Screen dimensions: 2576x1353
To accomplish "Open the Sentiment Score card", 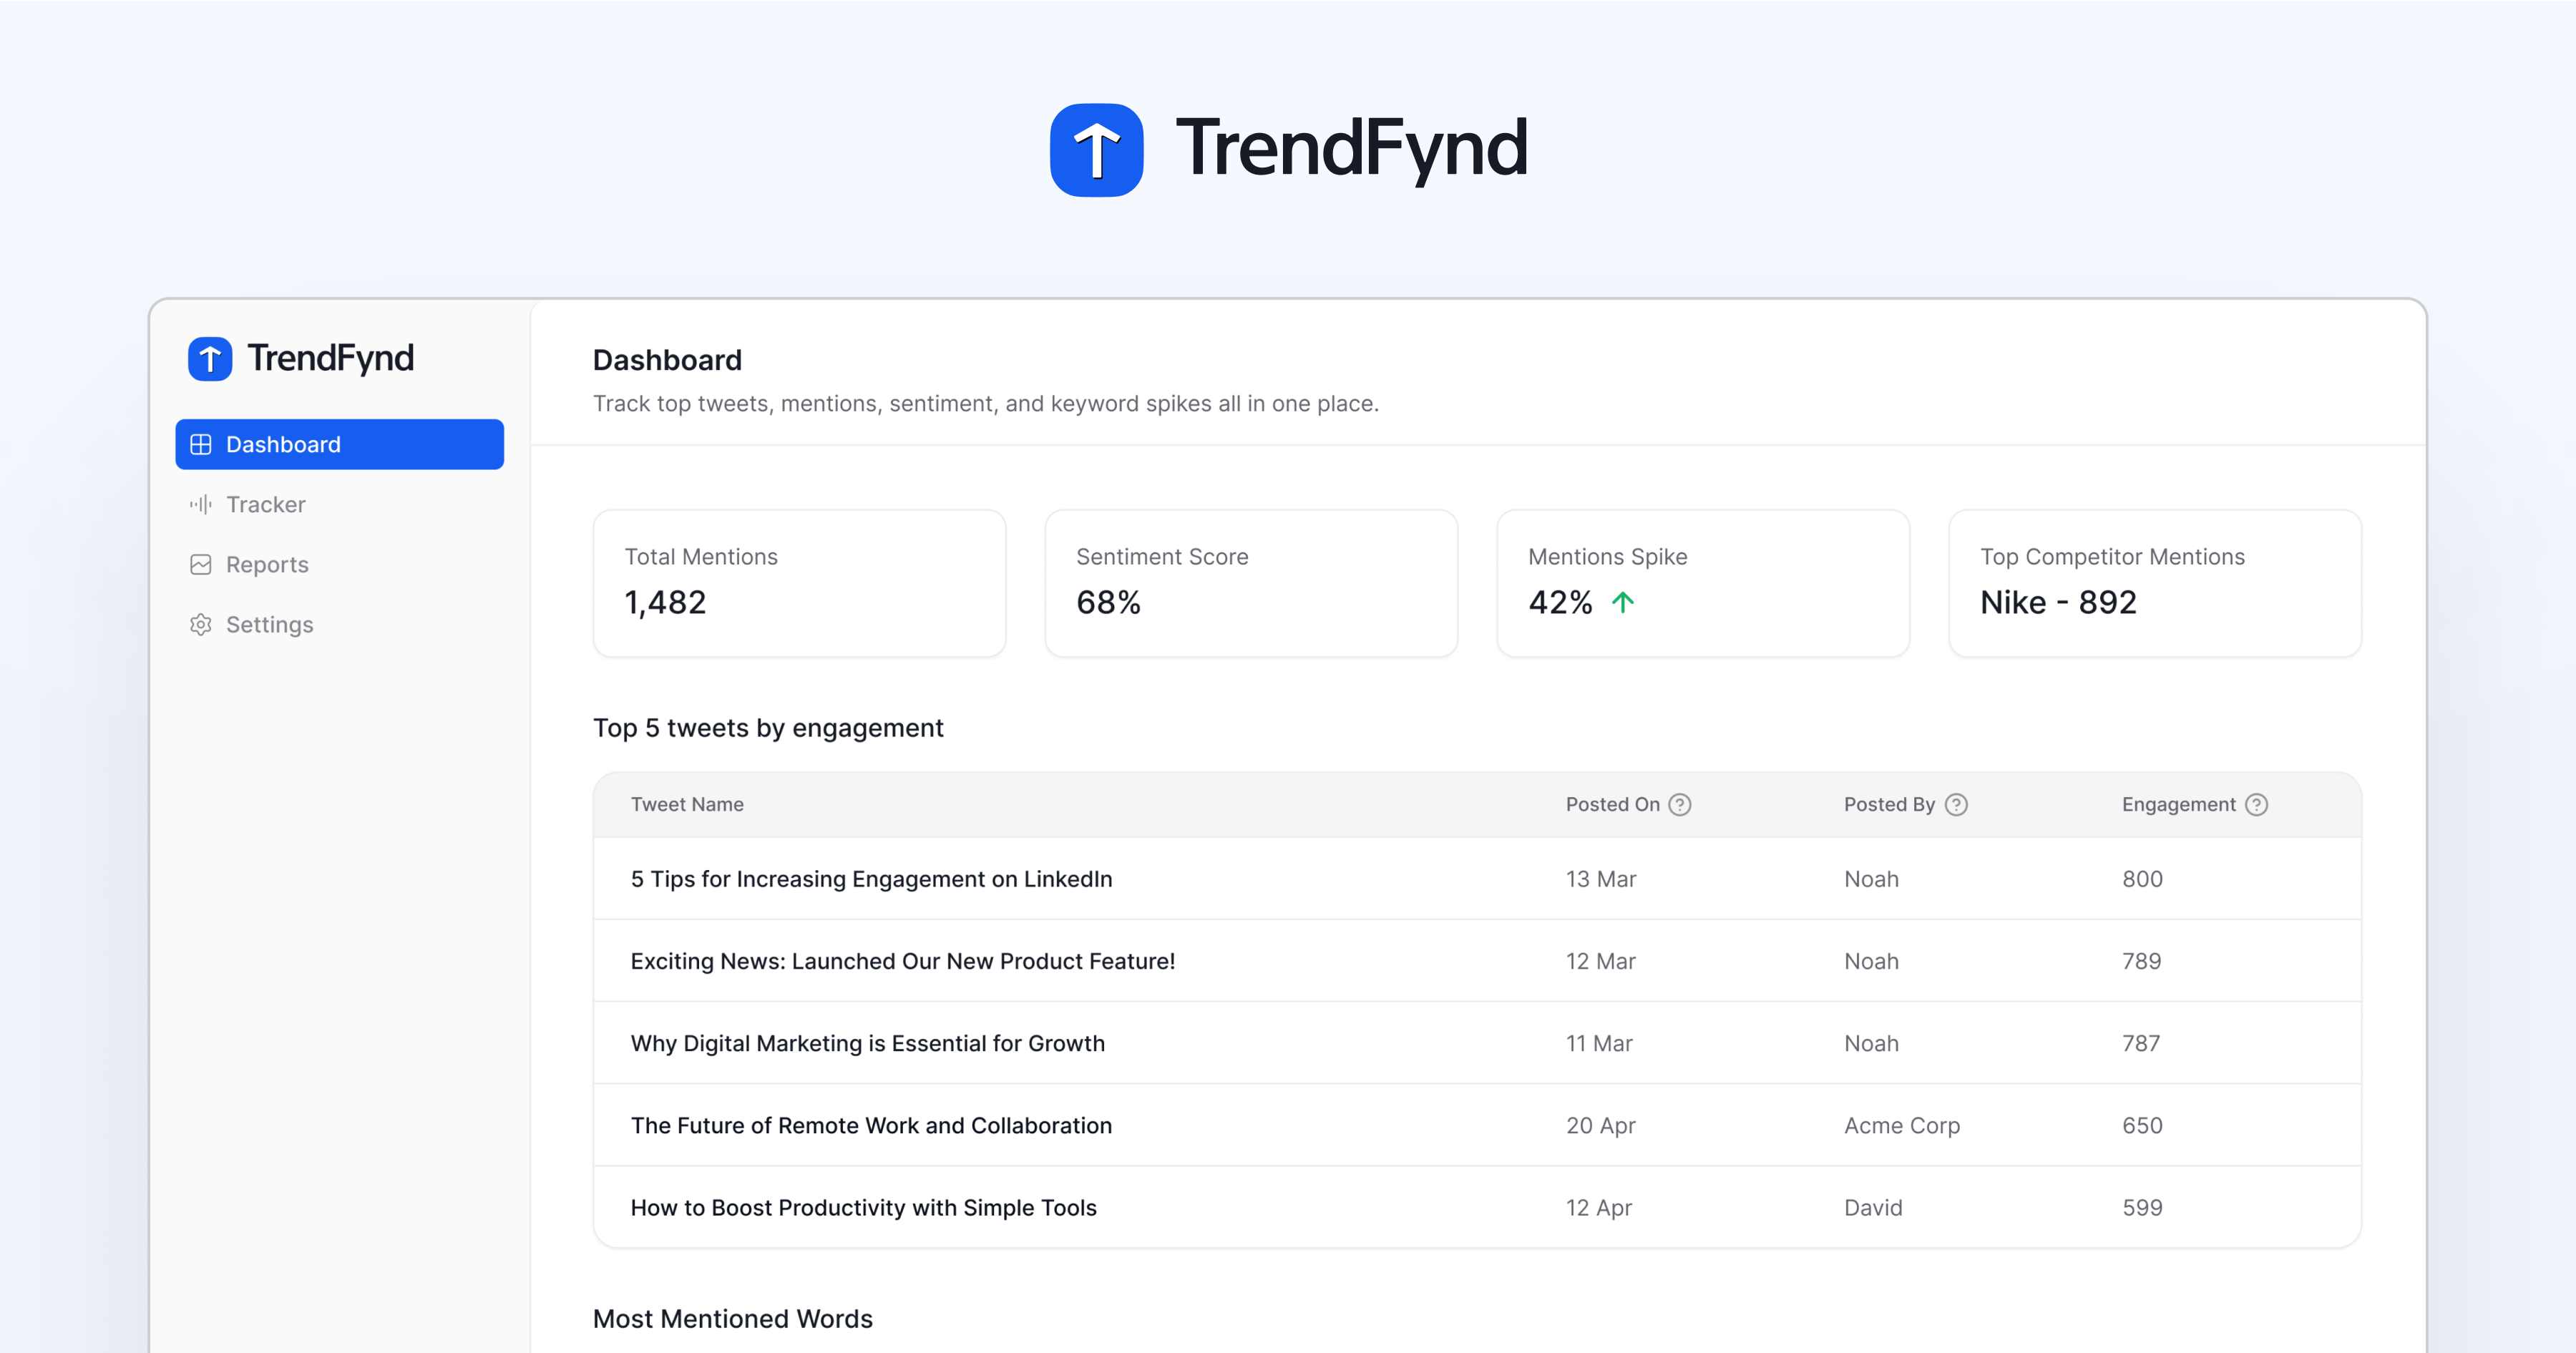I will (x=1250, y=583).
